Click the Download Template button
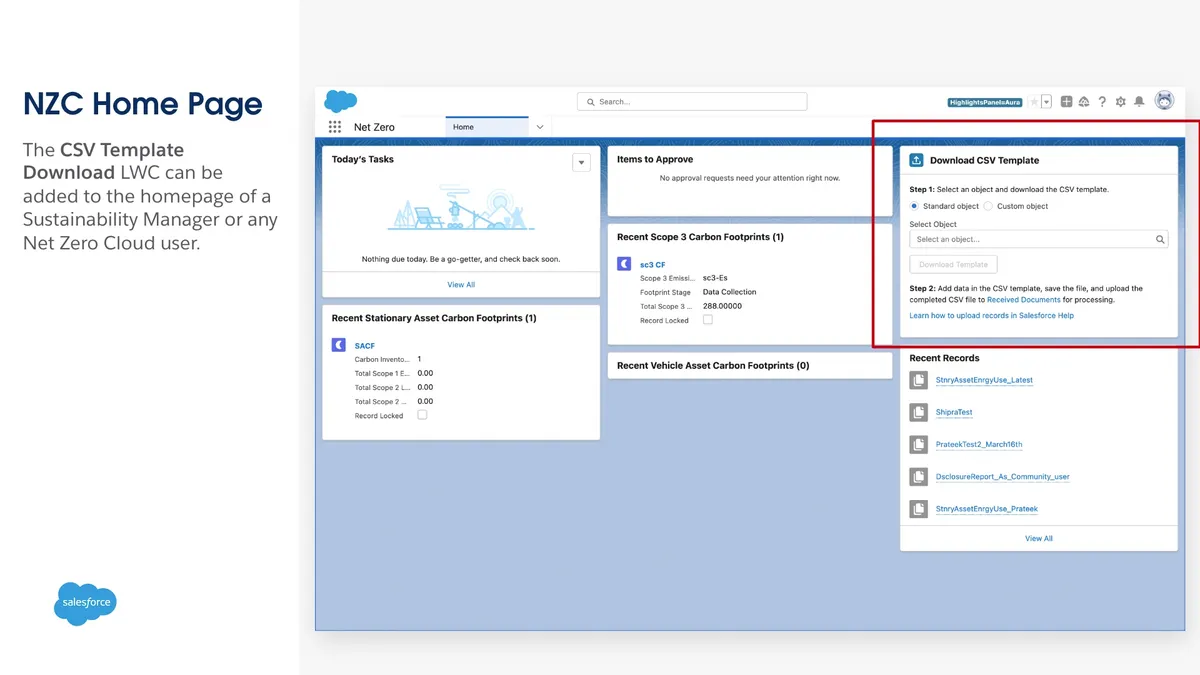 point(953,265)
